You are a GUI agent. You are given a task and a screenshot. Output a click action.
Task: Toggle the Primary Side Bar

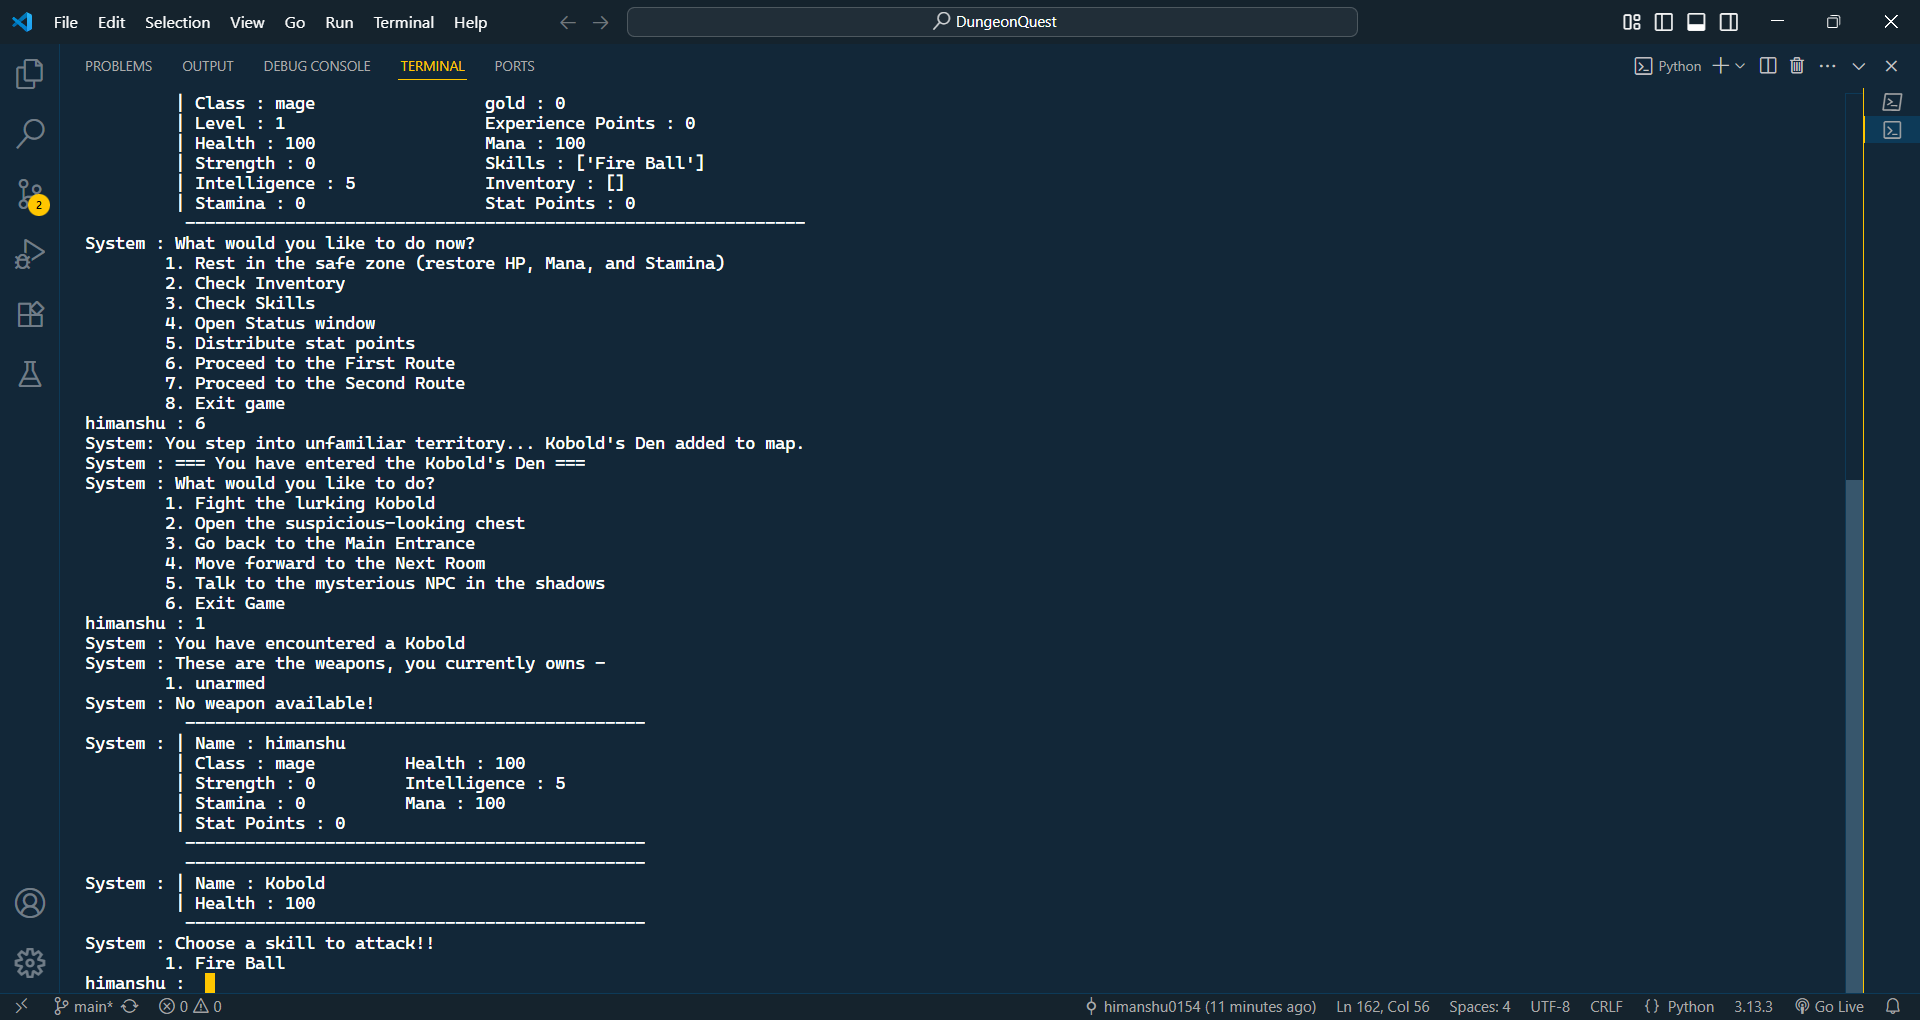pos(1664,22)
